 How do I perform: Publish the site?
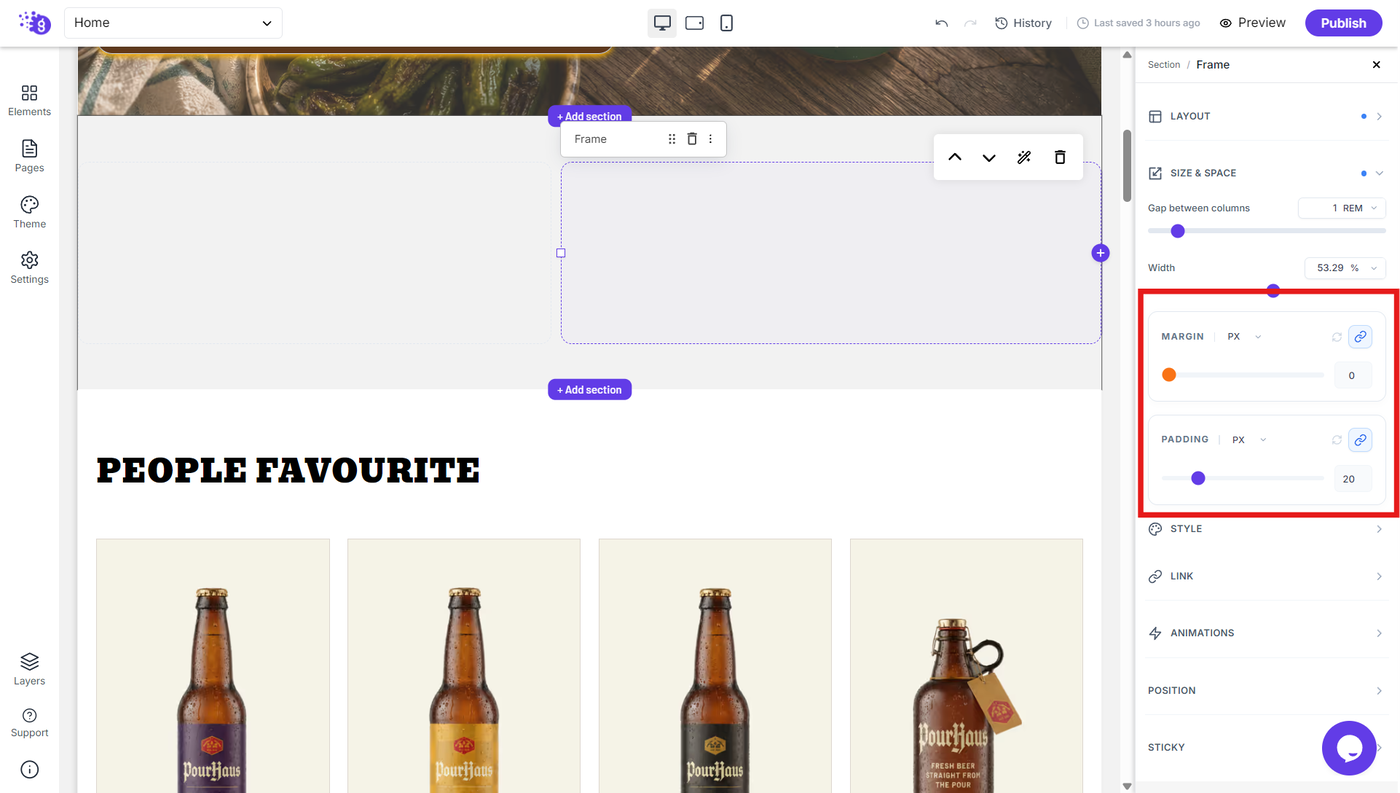click(1343, 23)
